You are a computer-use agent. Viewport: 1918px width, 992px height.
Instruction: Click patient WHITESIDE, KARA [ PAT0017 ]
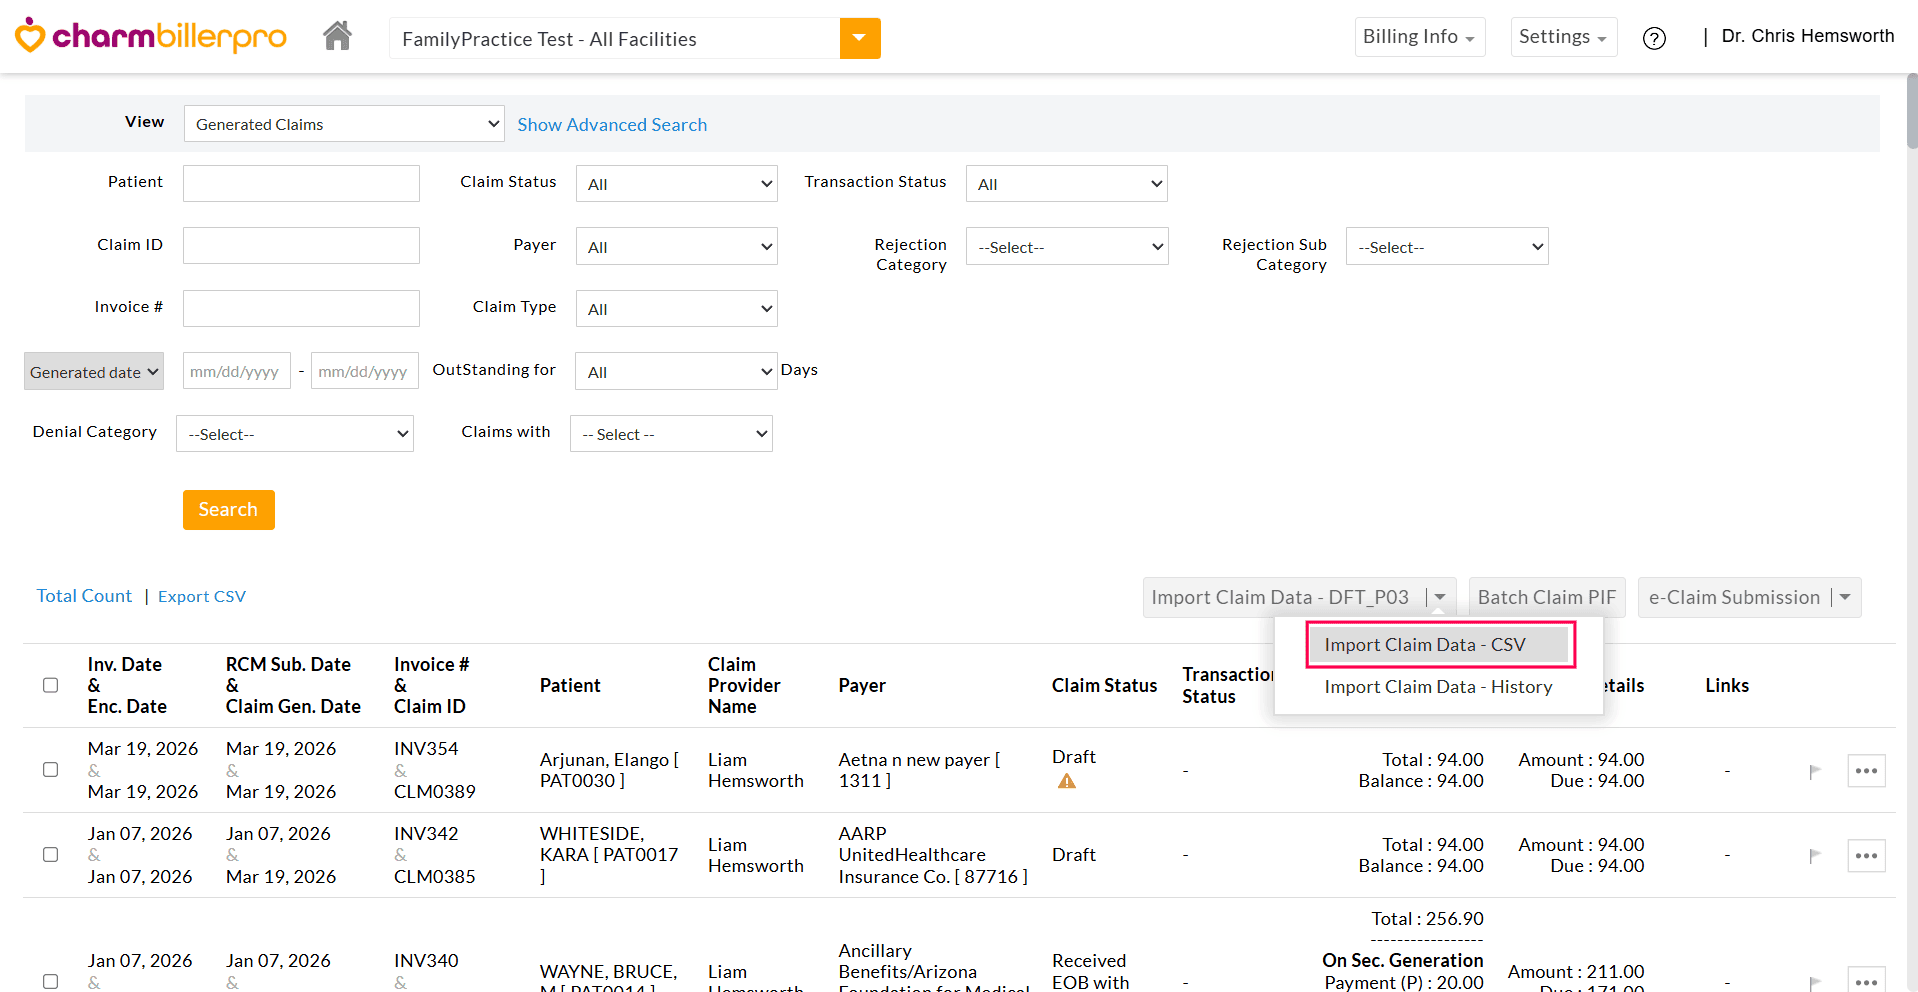[609, 855]
